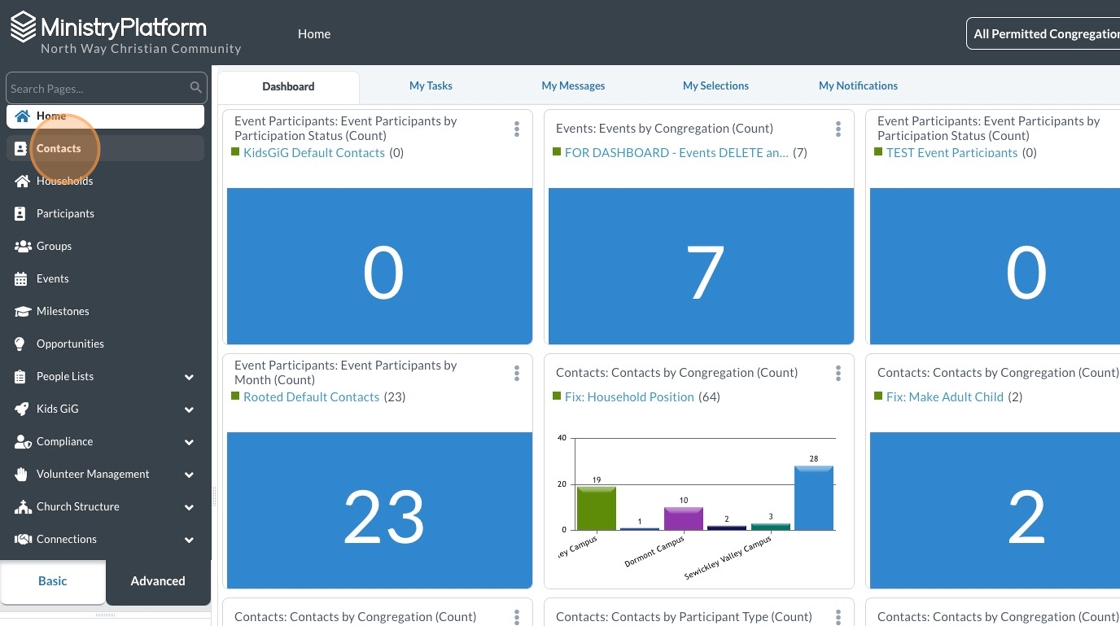Switch sidebar to Advanced mode
Viewport: 1120px width, 626px height.
[x=158, y=581]
